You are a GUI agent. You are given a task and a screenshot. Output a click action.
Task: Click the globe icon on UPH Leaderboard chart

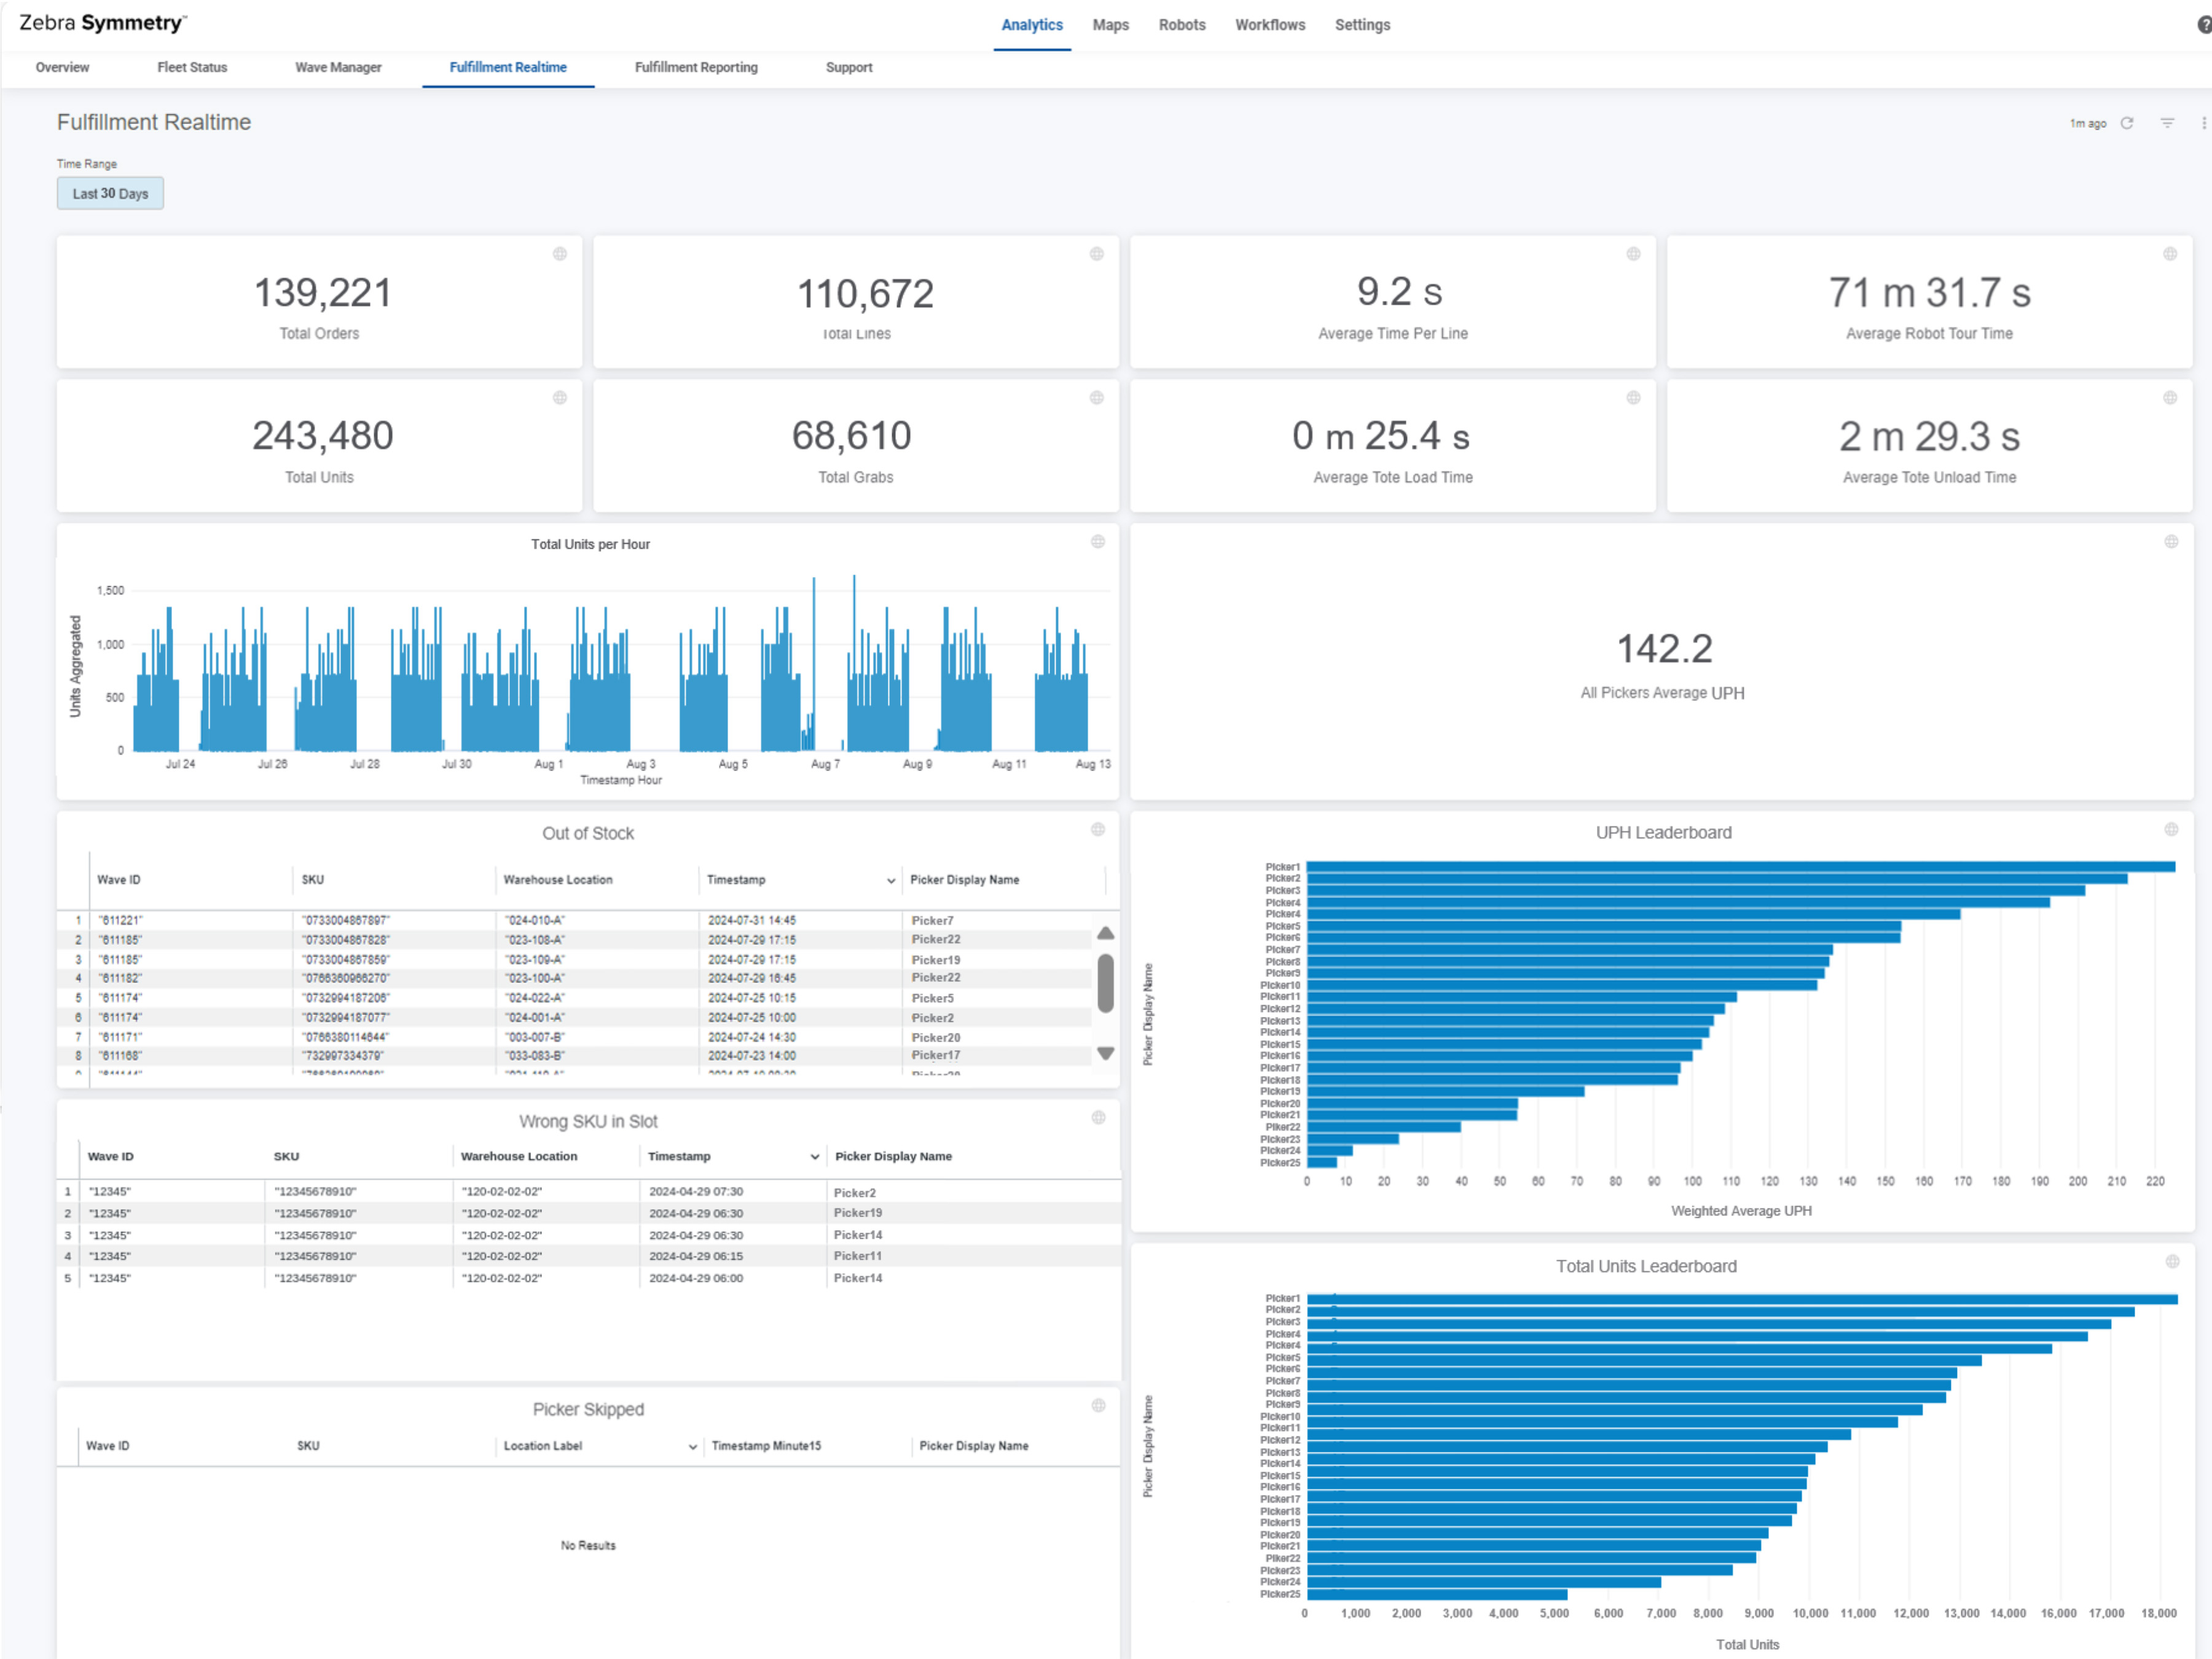point(2171,830)
